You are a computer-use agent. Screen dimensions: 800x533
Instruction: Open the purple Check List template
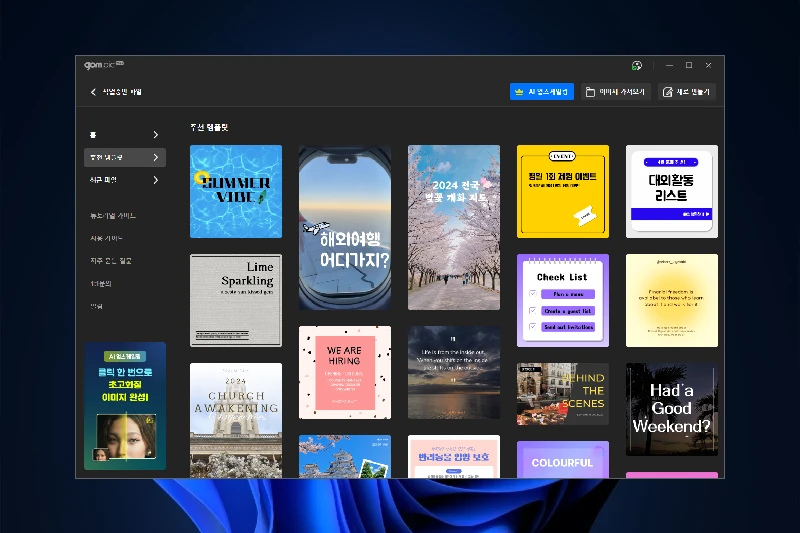[x=563, y=300]
